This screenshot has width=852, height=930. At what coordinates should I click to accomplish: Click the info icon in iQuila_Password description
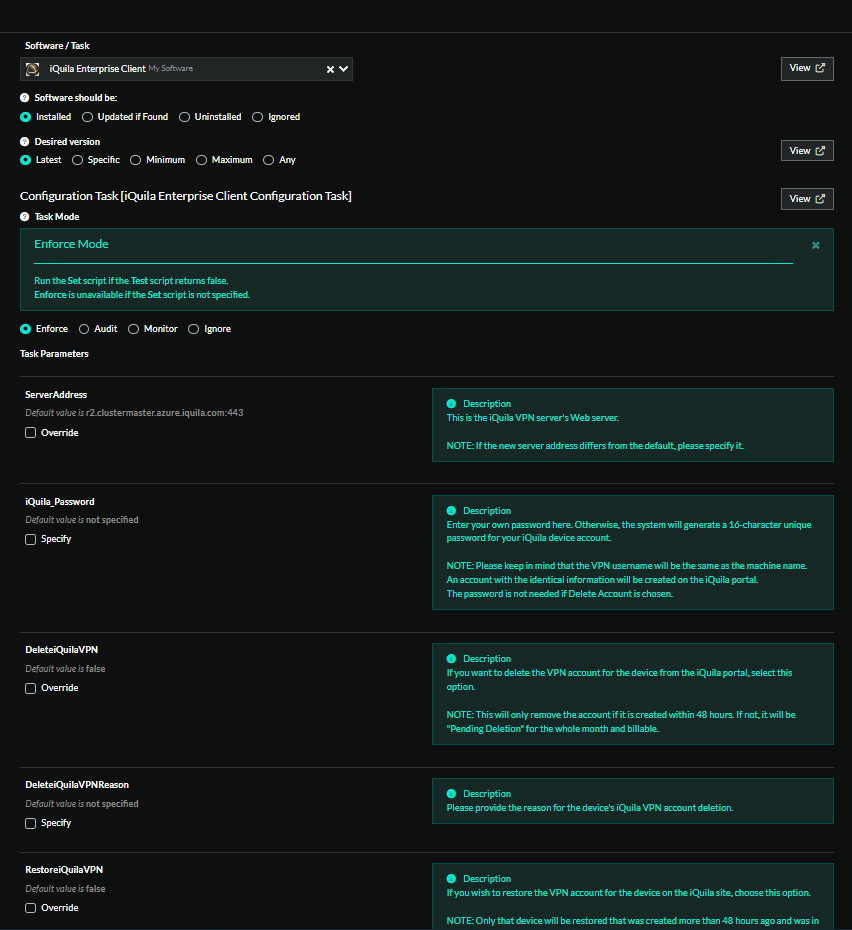[x=451, y=511]
